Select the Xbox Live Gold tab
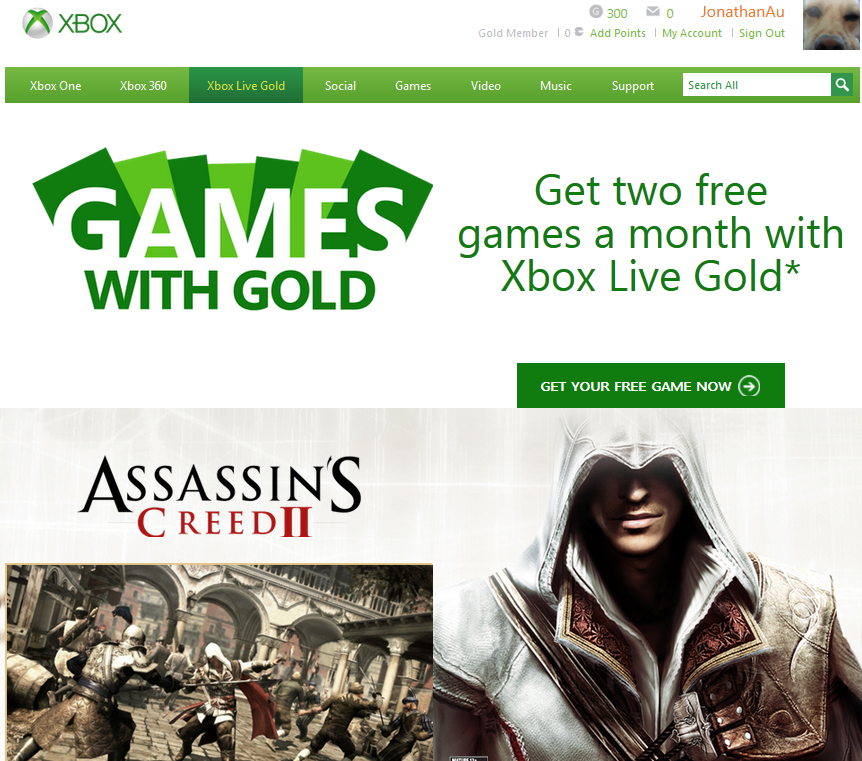The width and height of the screenshot is (862, 761). [x=246, y=85]
